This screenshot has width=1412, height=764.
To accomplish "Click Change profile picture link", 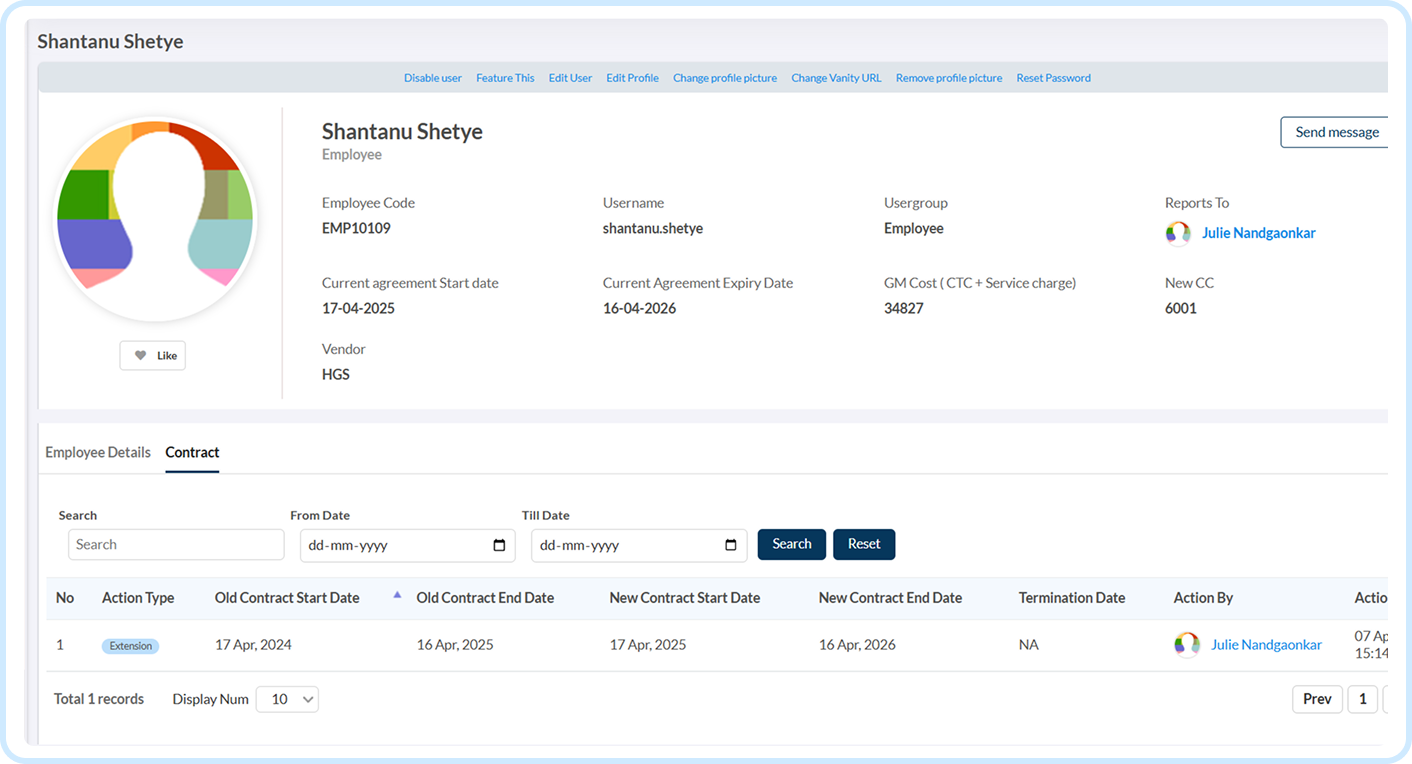I will pyautogui.click(x=725, y=78).
